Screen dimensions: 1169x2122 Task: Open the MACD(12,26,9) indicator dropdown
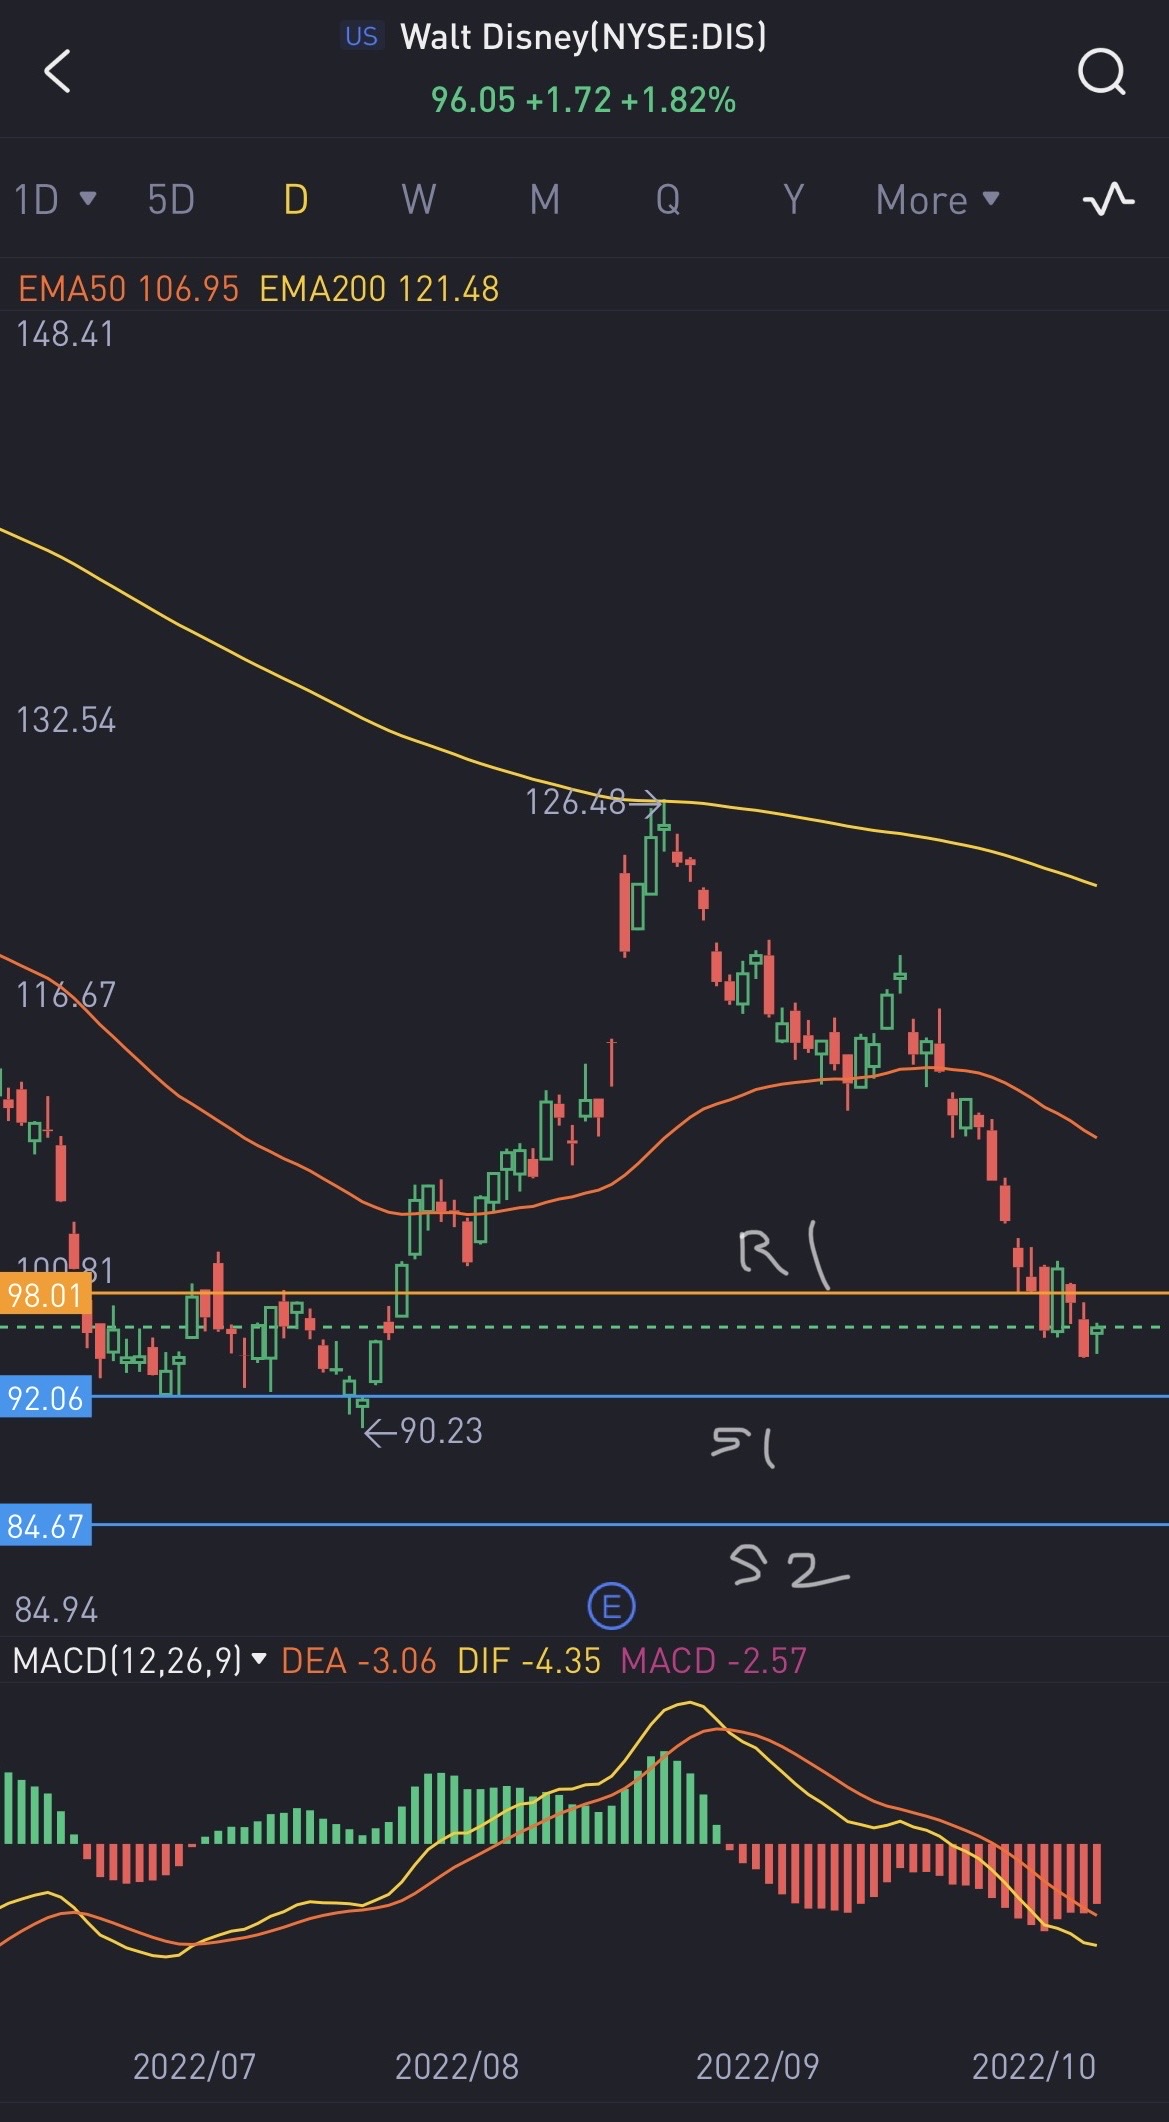tap(140, 1661)
